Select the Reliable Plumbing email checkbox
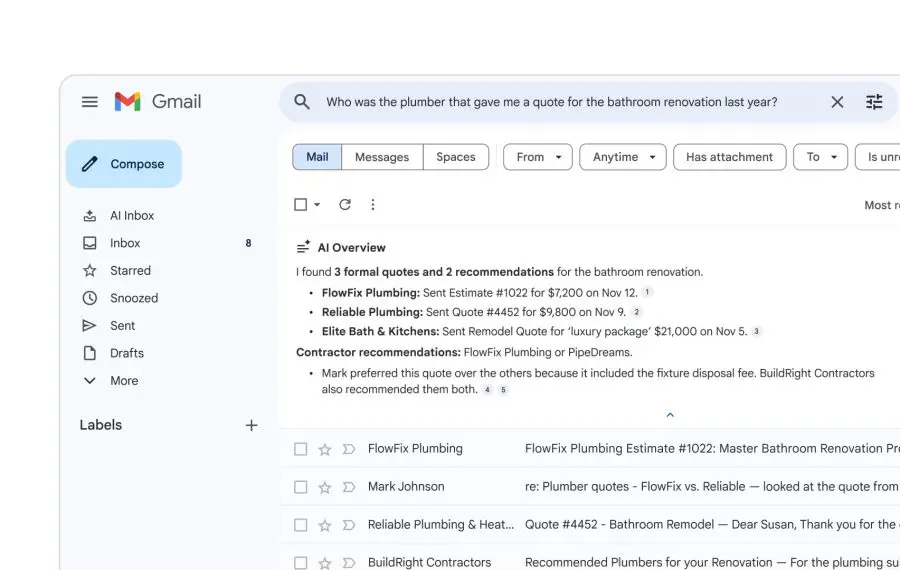900x570 pixels. (x=301, y=525)
